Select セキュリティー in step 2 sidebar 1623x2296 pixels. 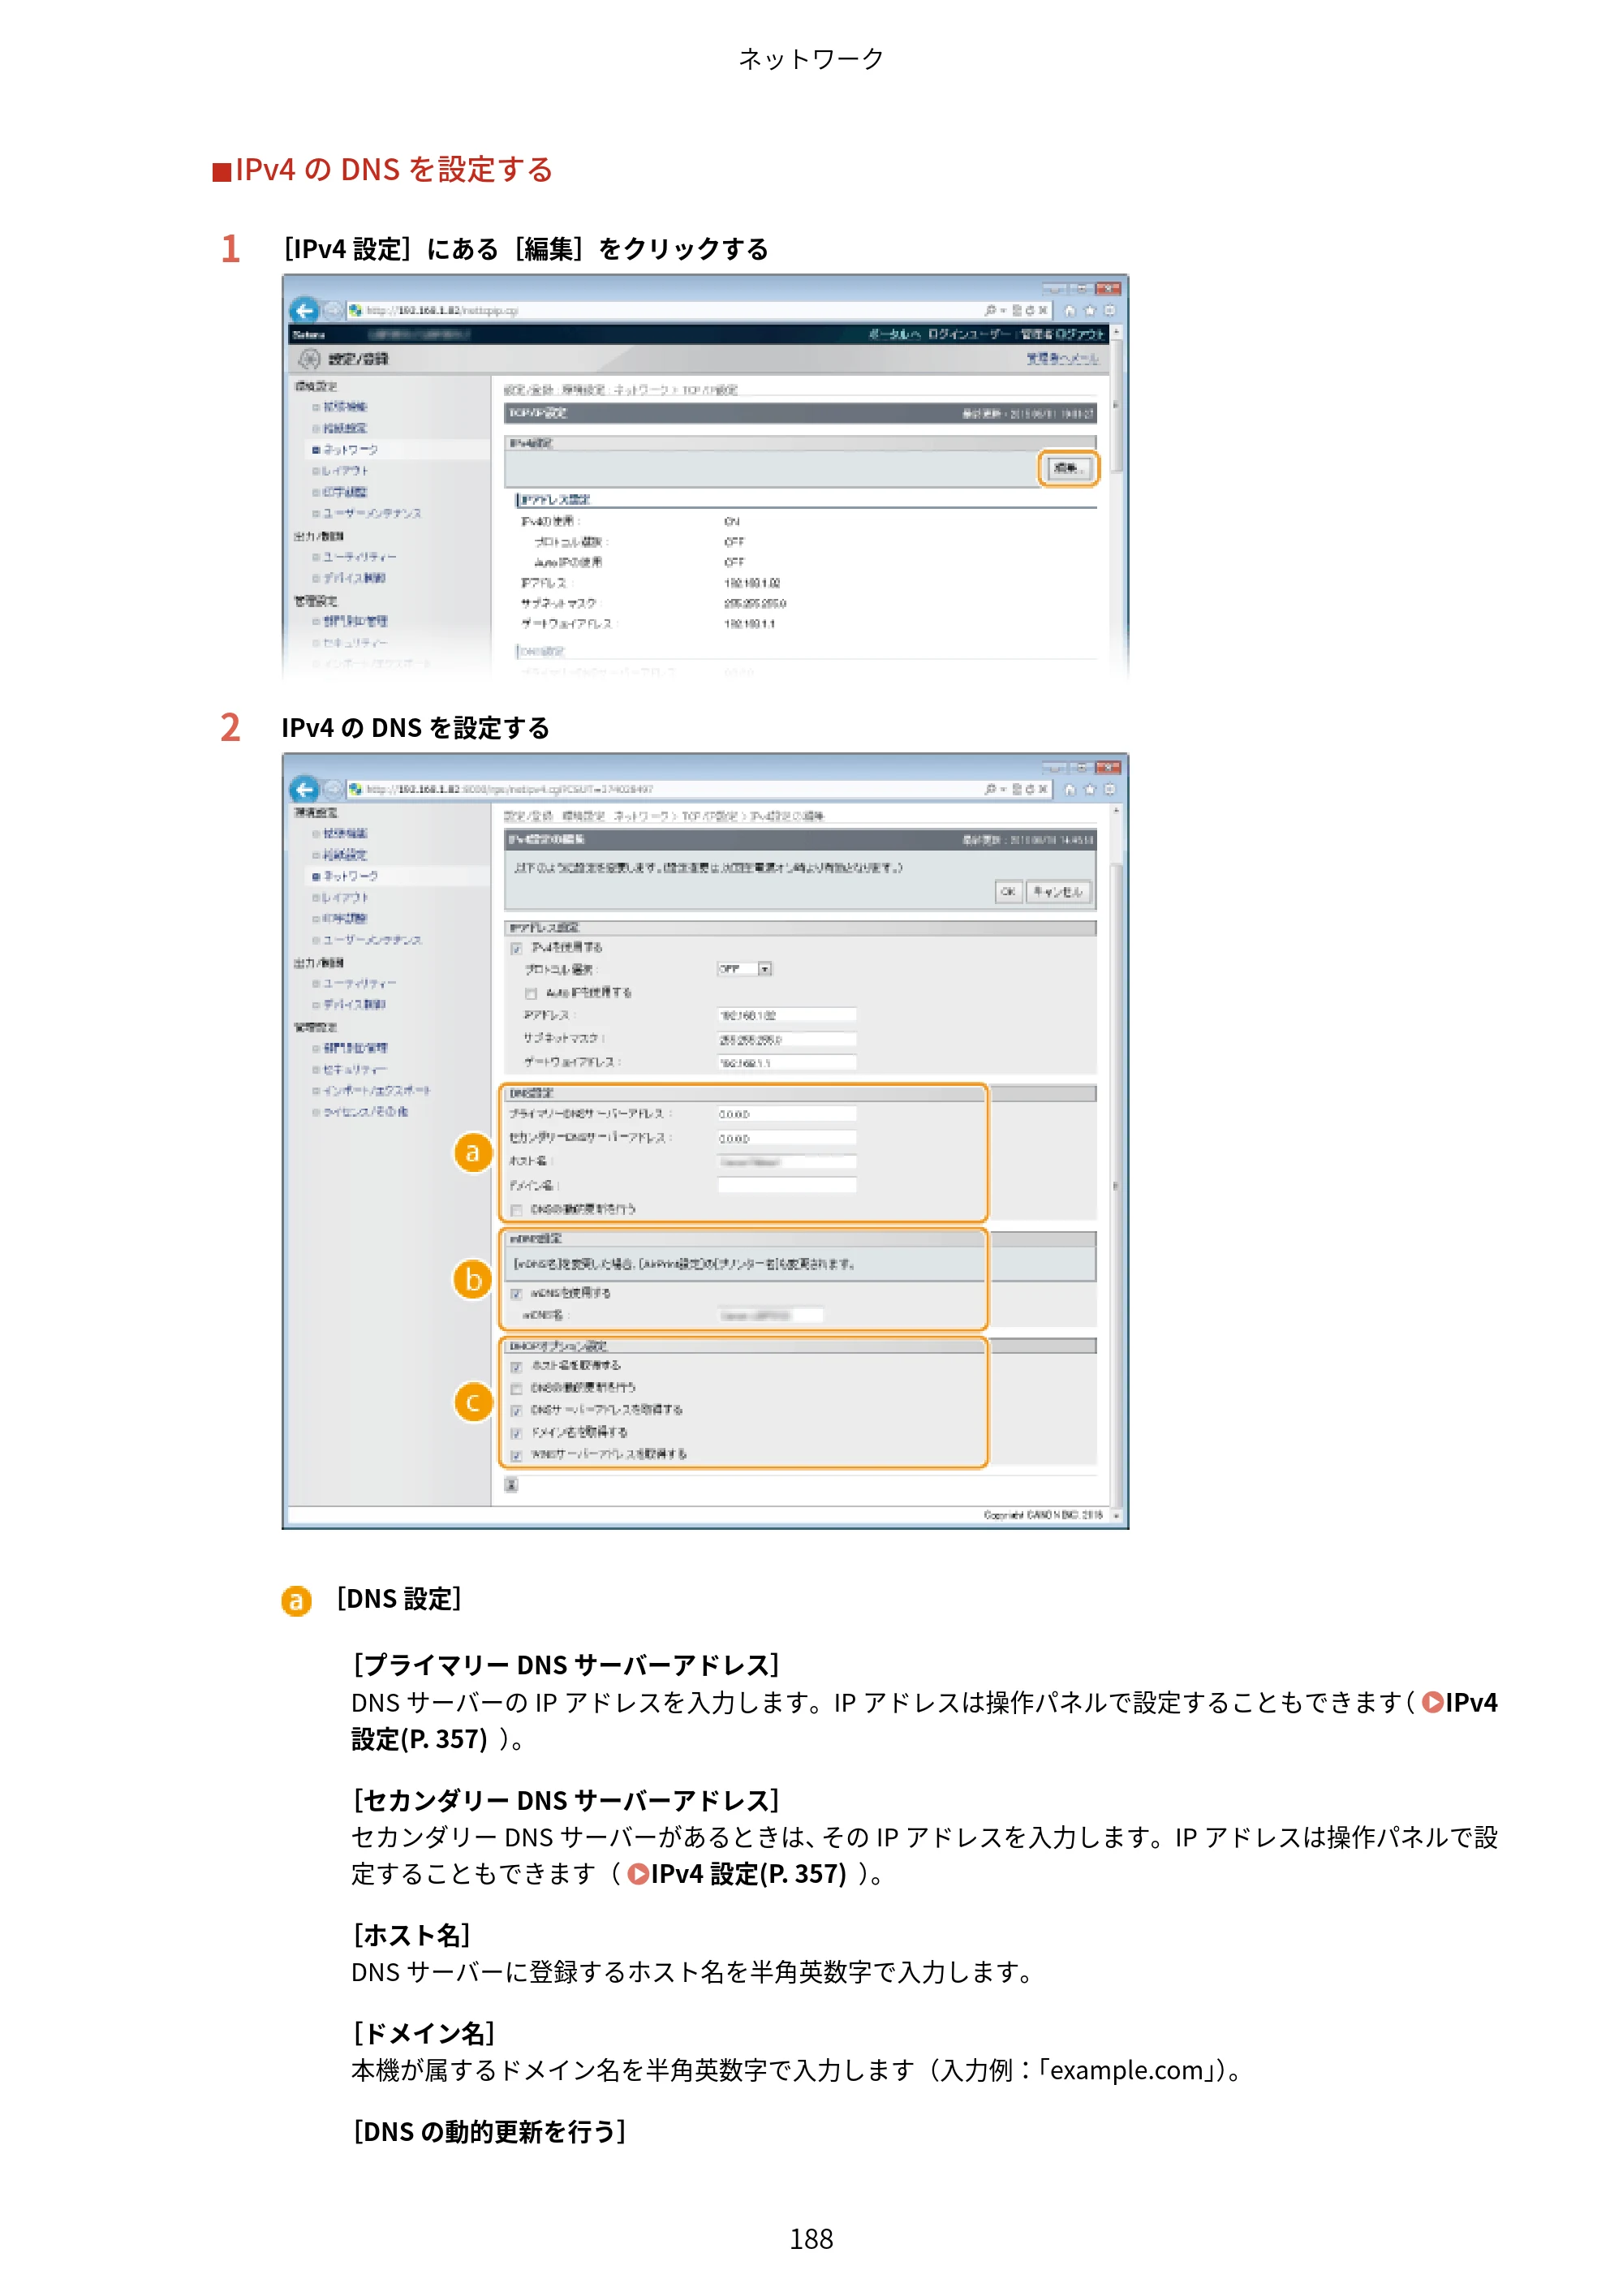coord(354,1070)
